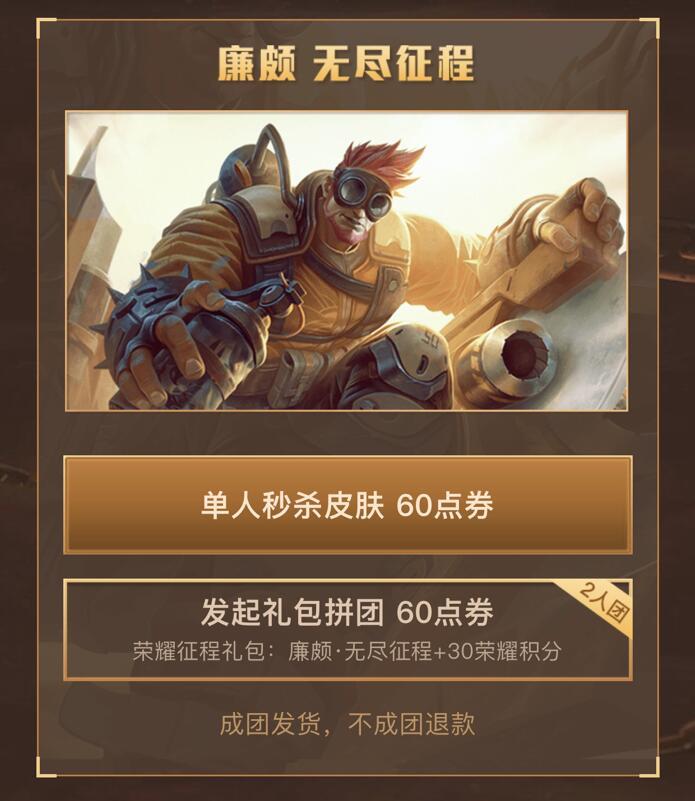Image resolution: width=695 pixels, height=801 pixels.
Task: Tap the 2人团 corner badge
Action: coord(604,602)
